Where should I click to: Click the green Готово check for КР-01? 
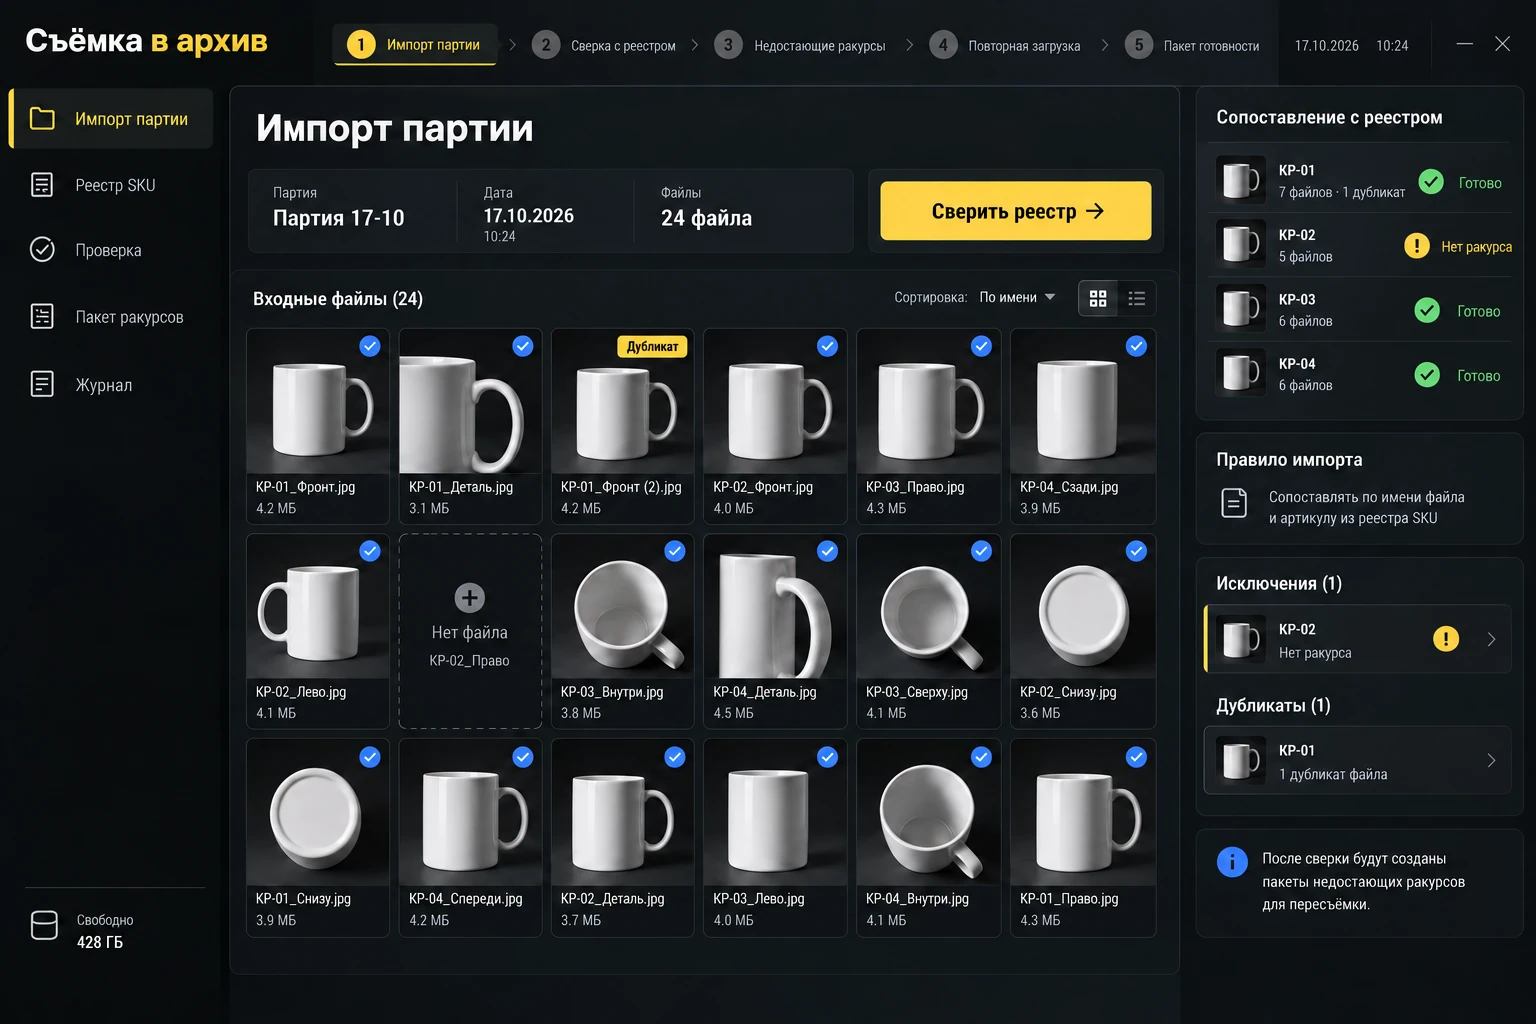coord(1431,182)
